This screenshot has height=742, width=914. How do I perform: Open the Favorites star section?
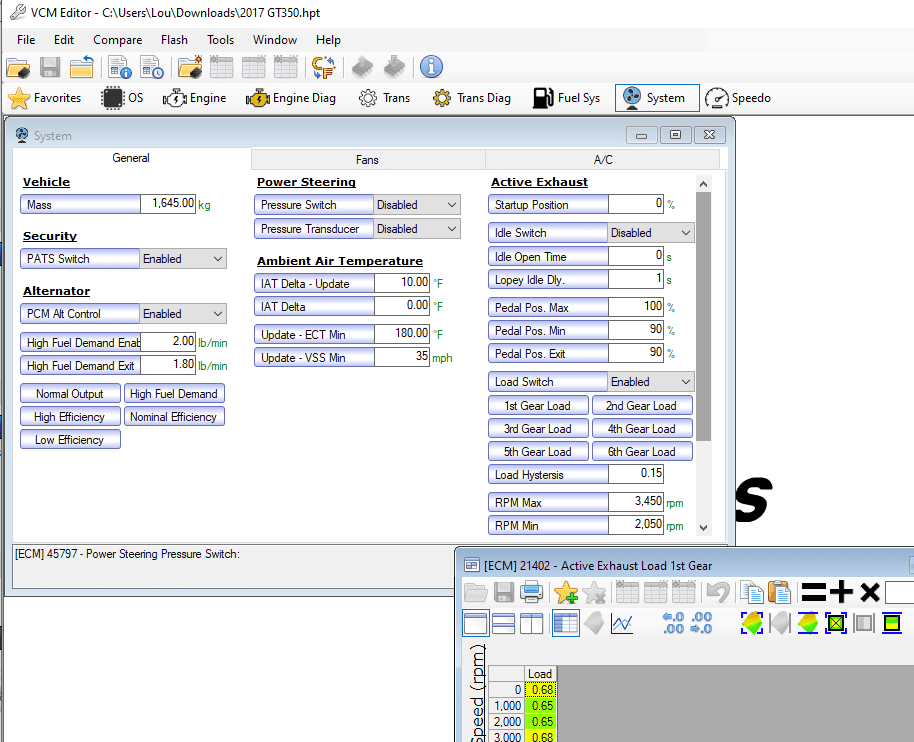pos(45,98)
